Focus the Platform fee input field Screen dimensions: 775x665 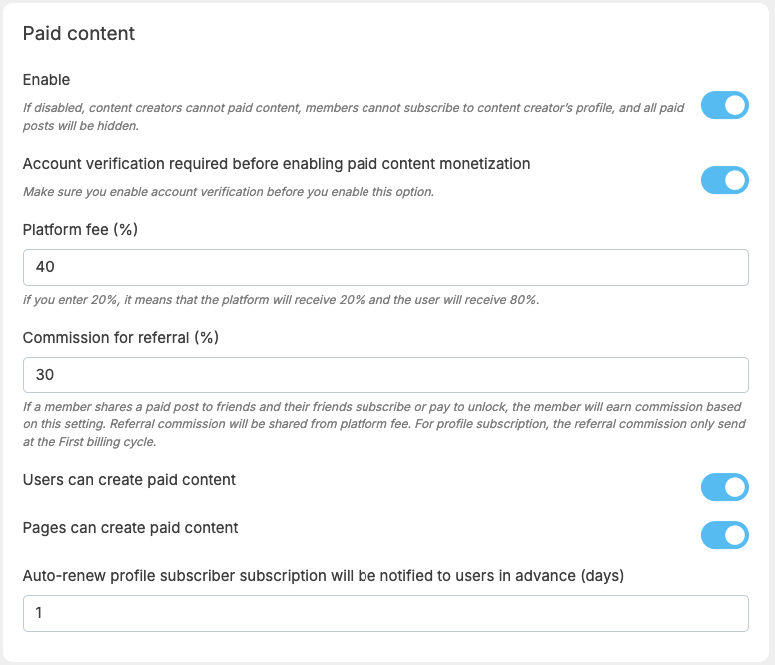click(386, 267)
